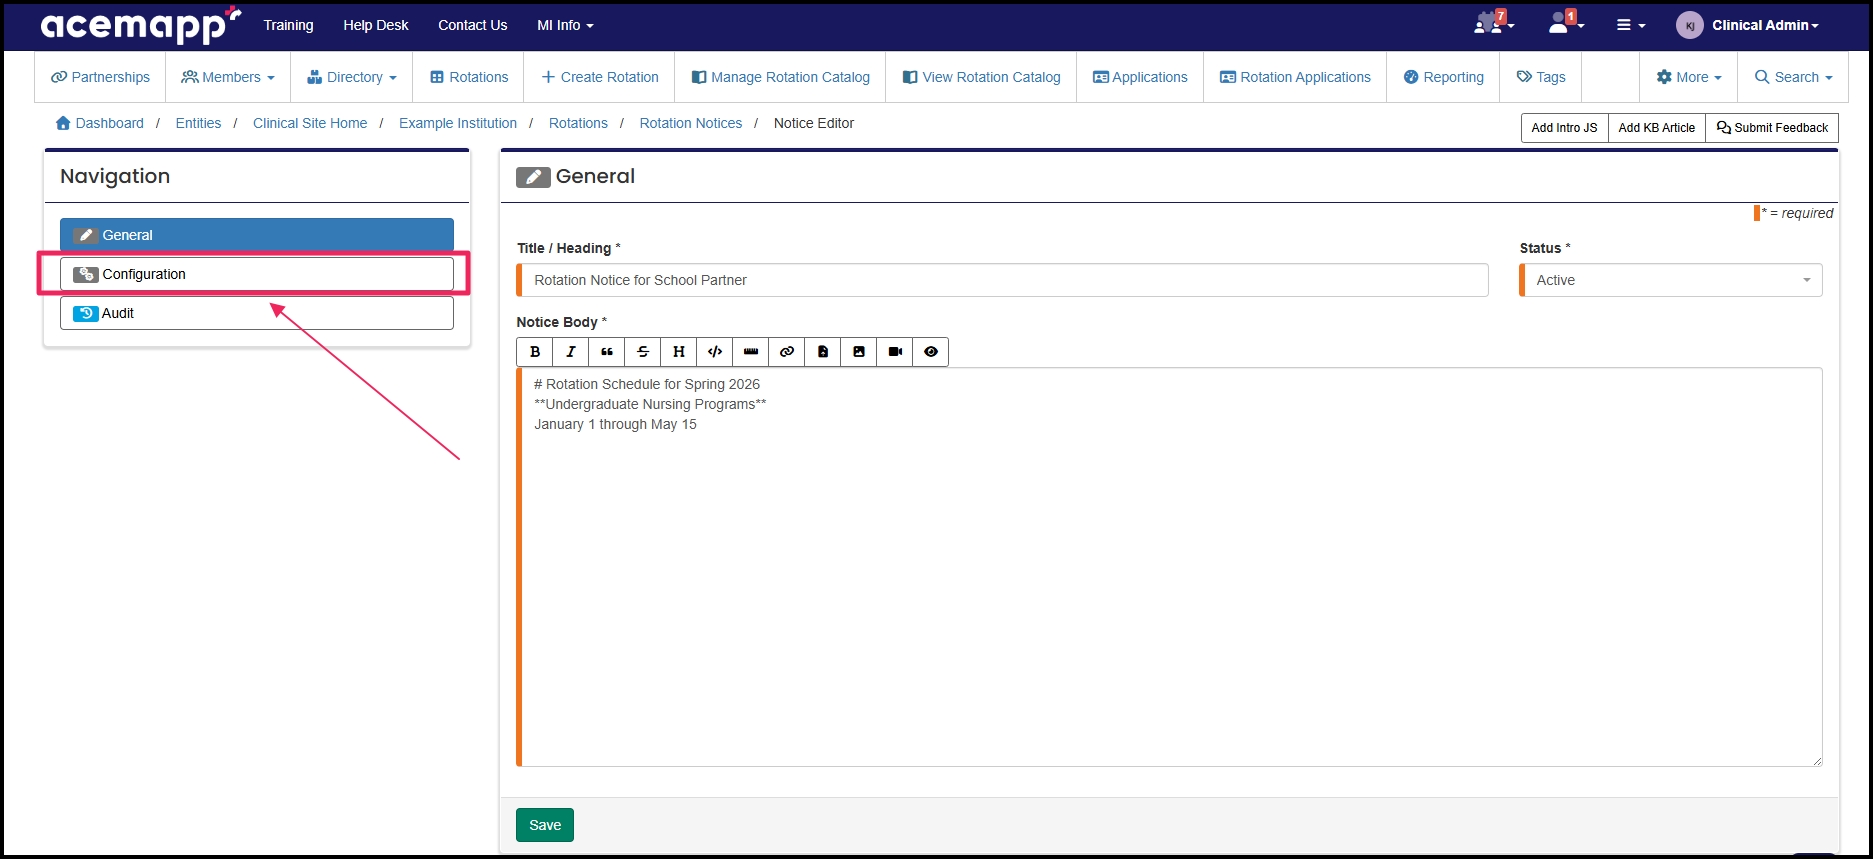Go to Rotation Notices breadcrumb link

[x=690, y=123]
